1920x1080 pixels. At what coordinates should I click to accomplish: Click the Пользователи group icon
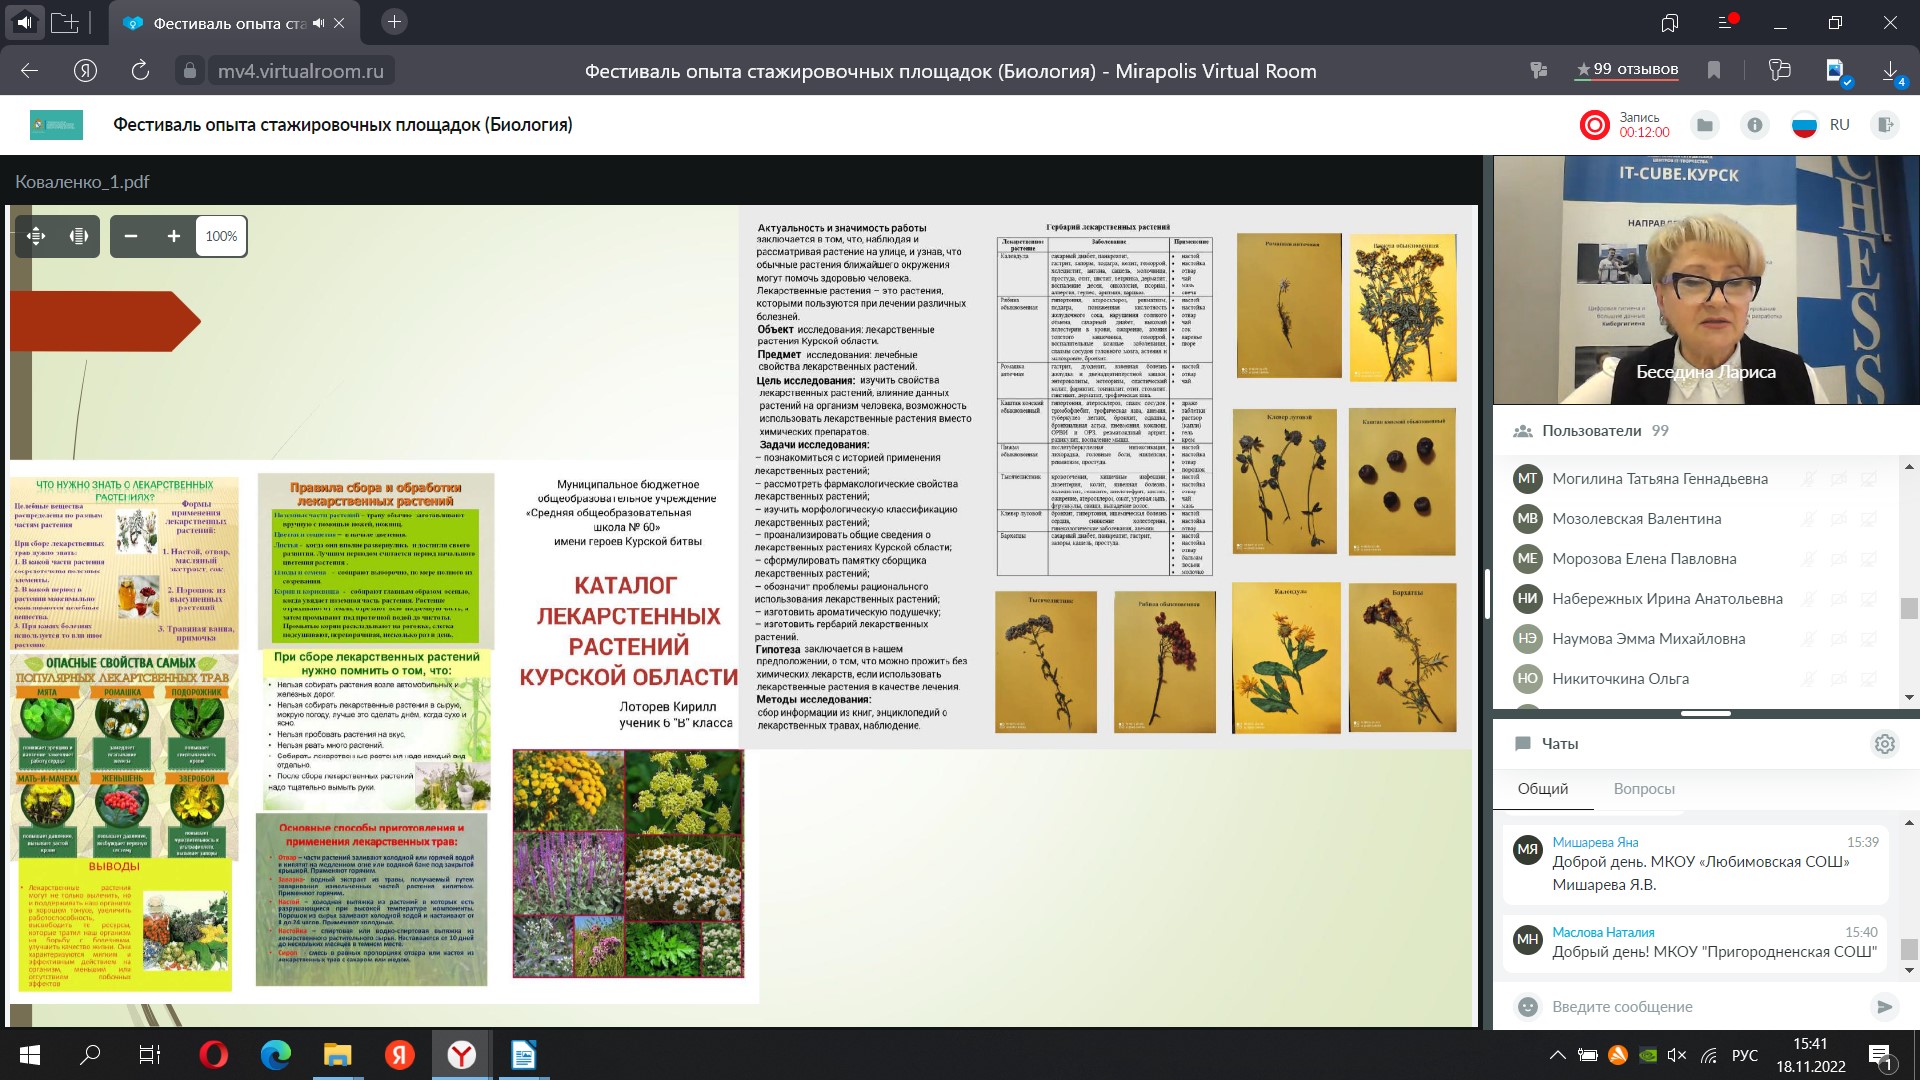coord(1523,431)
